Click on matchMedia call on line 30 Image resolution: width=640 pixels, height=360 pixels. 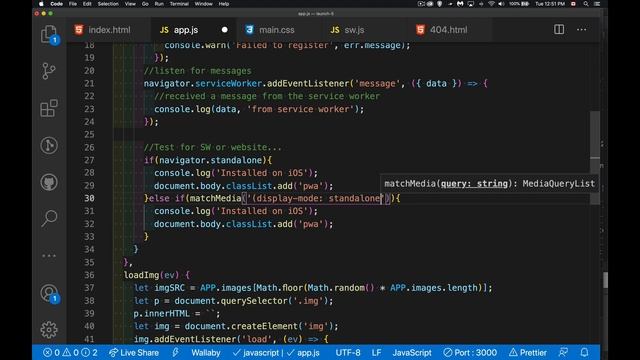[215, 198]
